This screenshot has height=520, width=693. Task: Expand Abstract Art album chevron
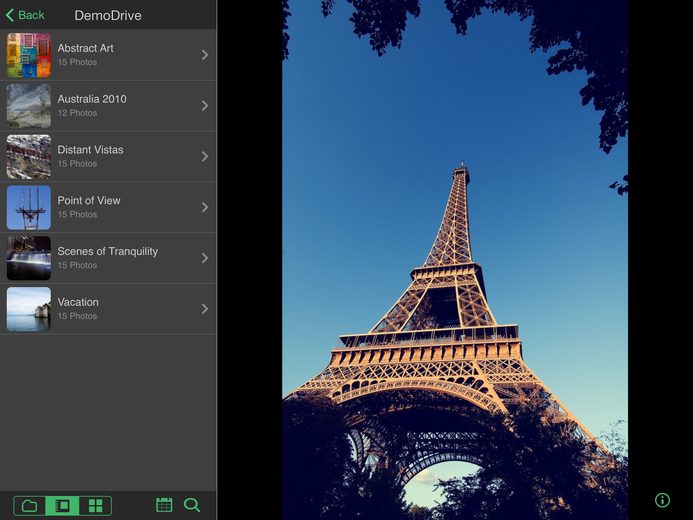[x=205, y=55]
